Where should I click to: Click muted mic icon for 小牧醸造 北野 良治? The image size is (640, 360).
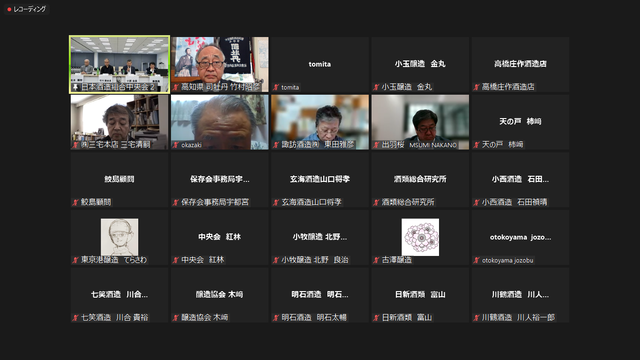pos(276,260)
